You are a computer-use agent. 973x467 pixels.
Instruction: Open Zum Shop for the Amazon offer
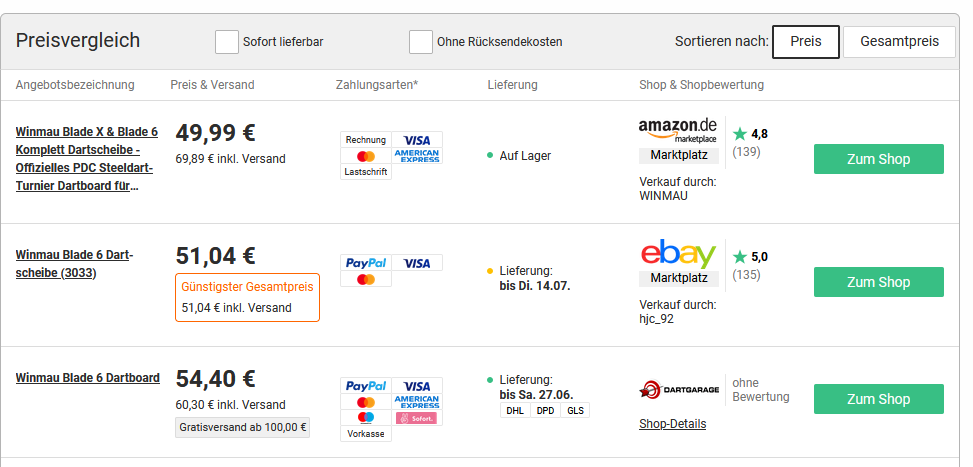click(x=879, y=159)
